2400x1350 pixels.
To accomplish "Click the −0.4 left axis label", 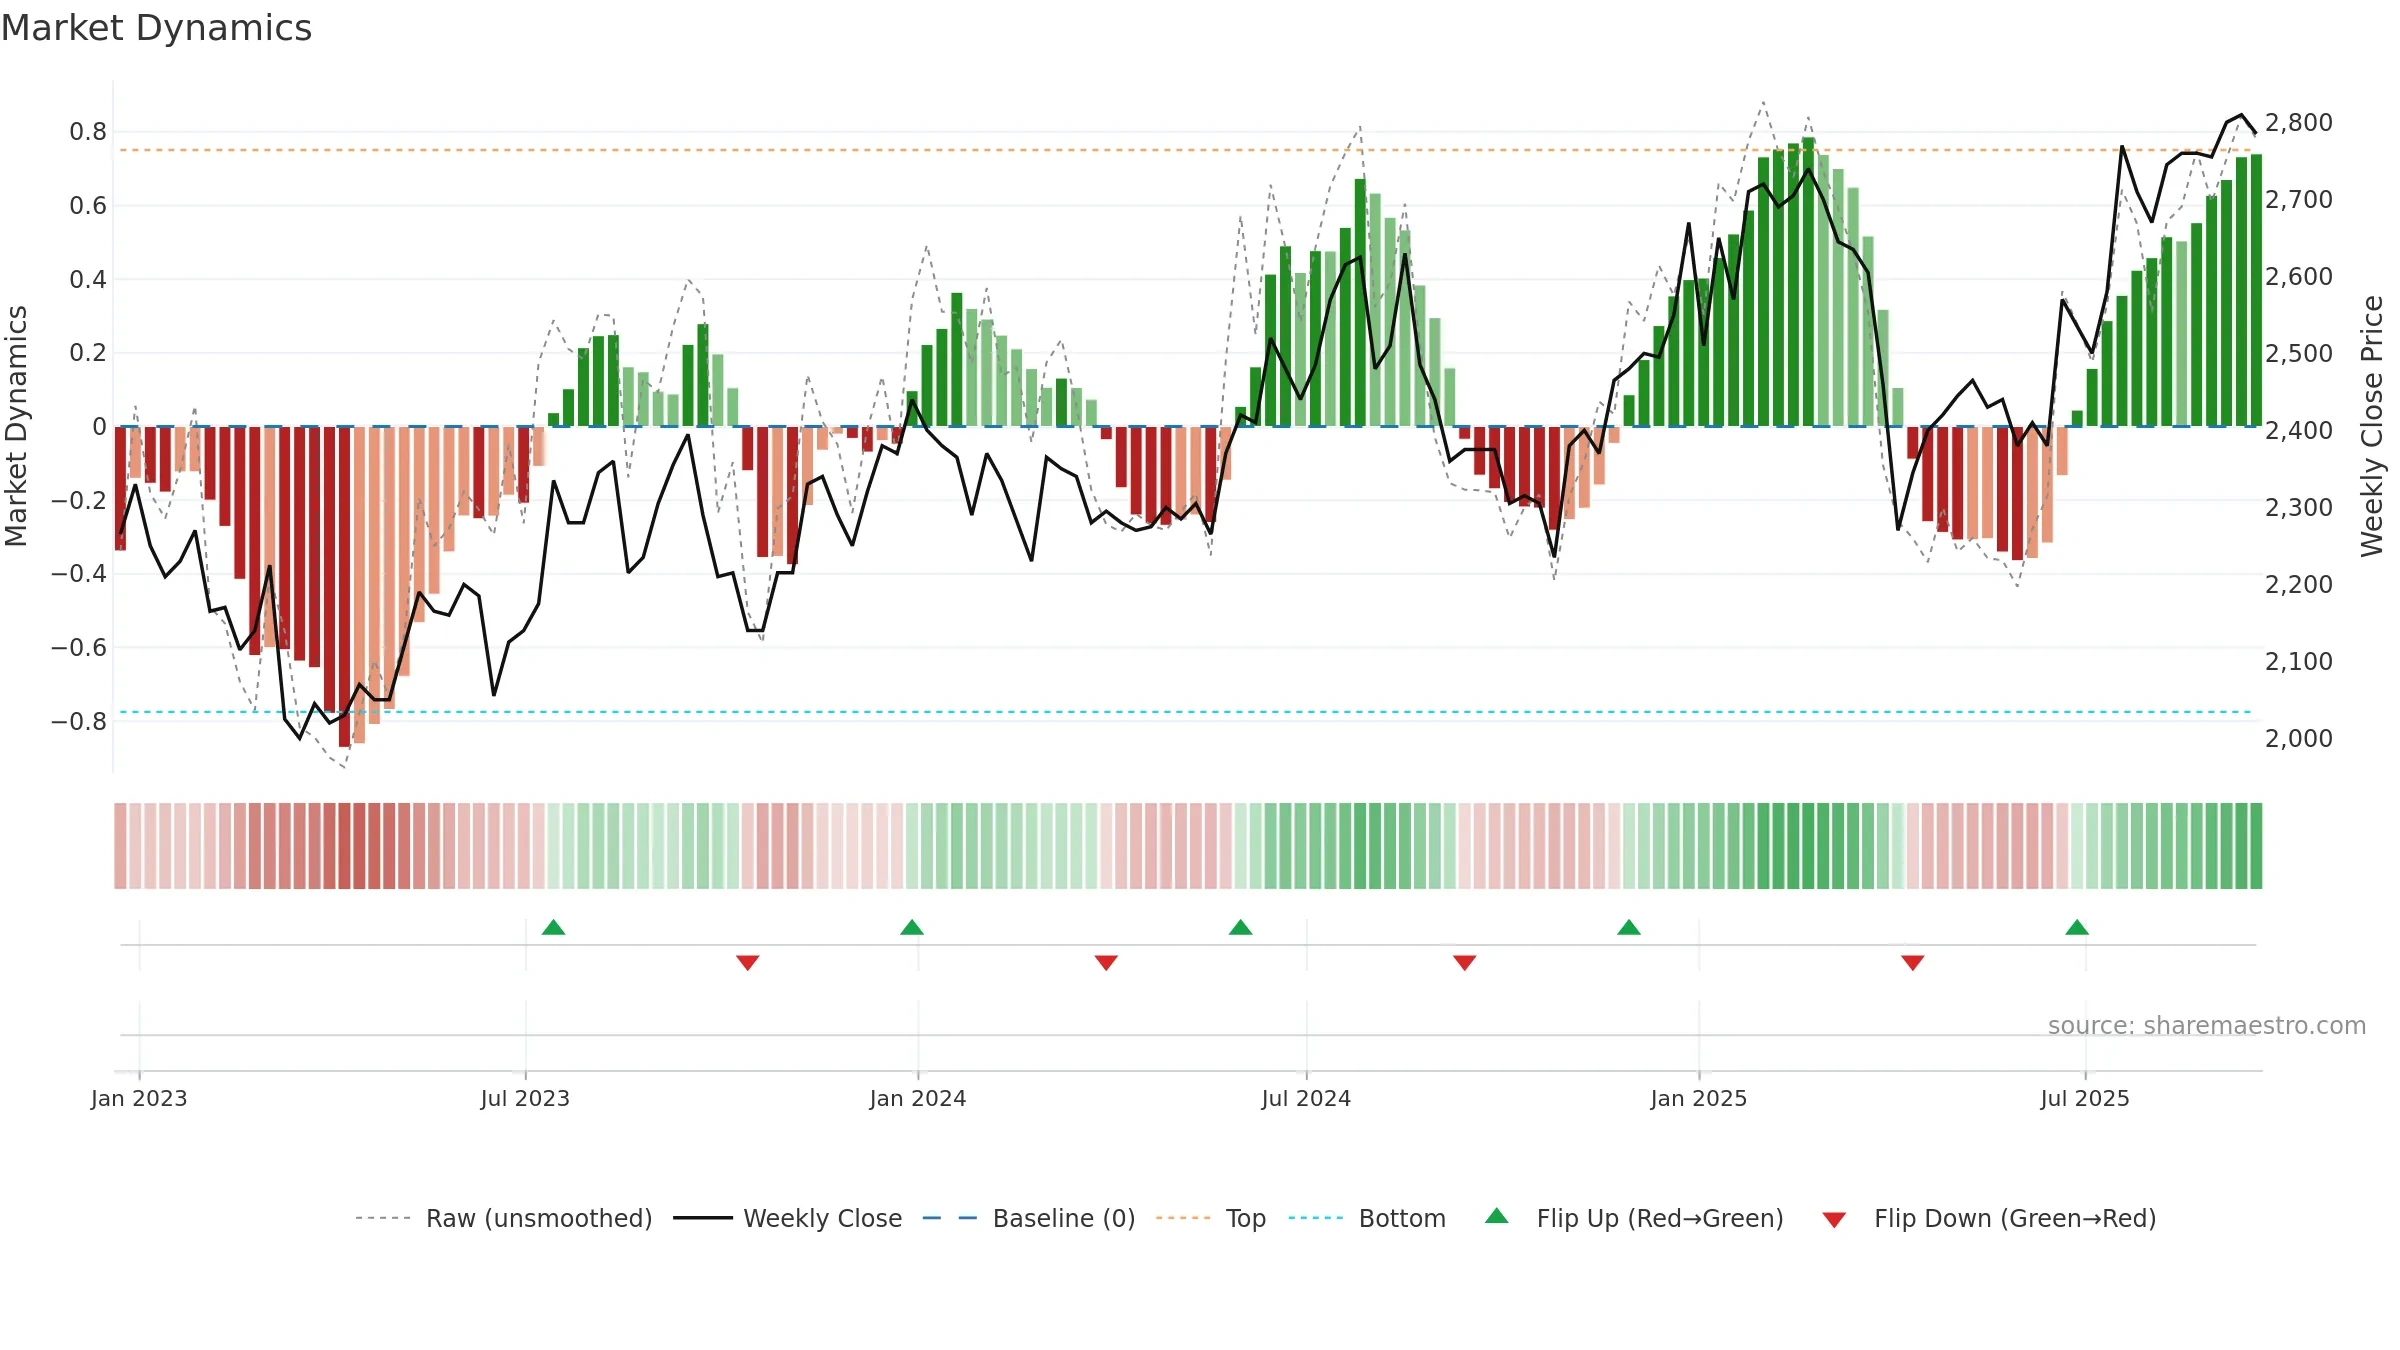I will 79,573.
